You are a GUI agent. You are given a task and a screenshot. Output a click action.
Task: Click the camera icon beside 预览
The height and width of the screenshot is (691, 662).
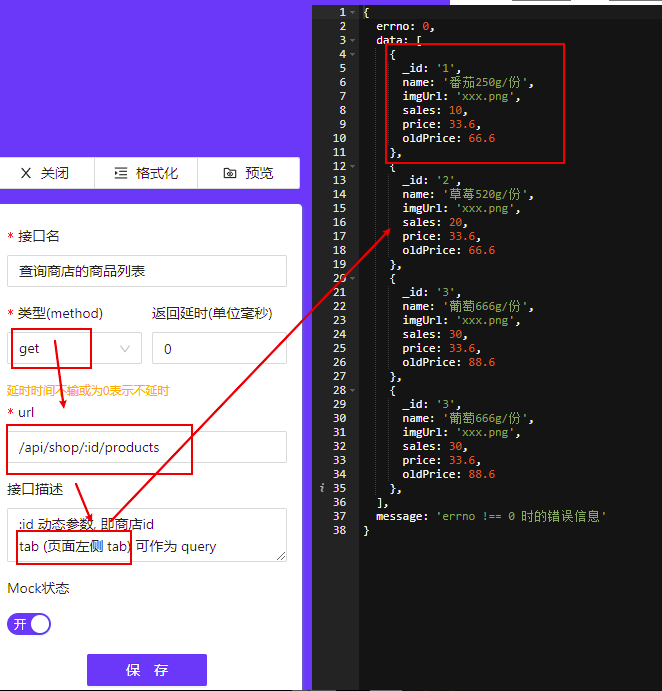tap(230, 173)
